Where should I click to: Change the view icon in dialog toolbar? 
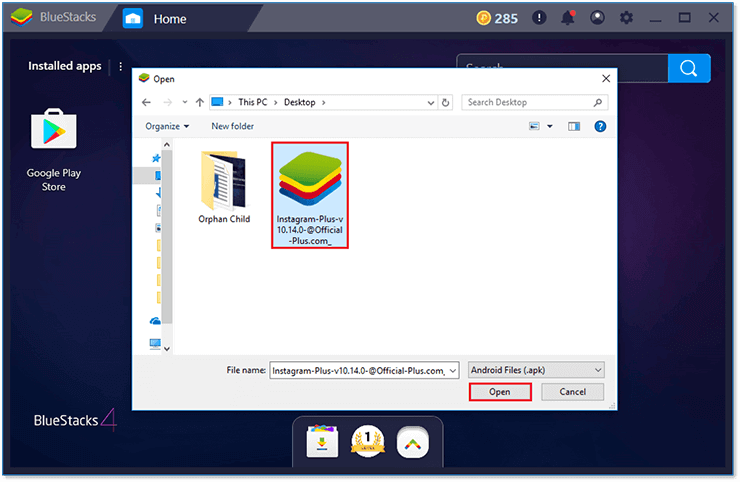[x=534, y=126]
